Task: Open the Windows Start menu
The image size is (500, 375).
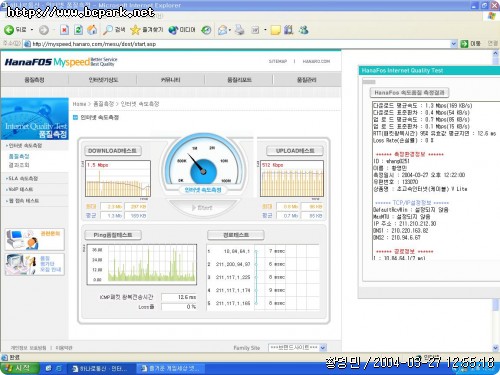Action: [x=19, y=368]
